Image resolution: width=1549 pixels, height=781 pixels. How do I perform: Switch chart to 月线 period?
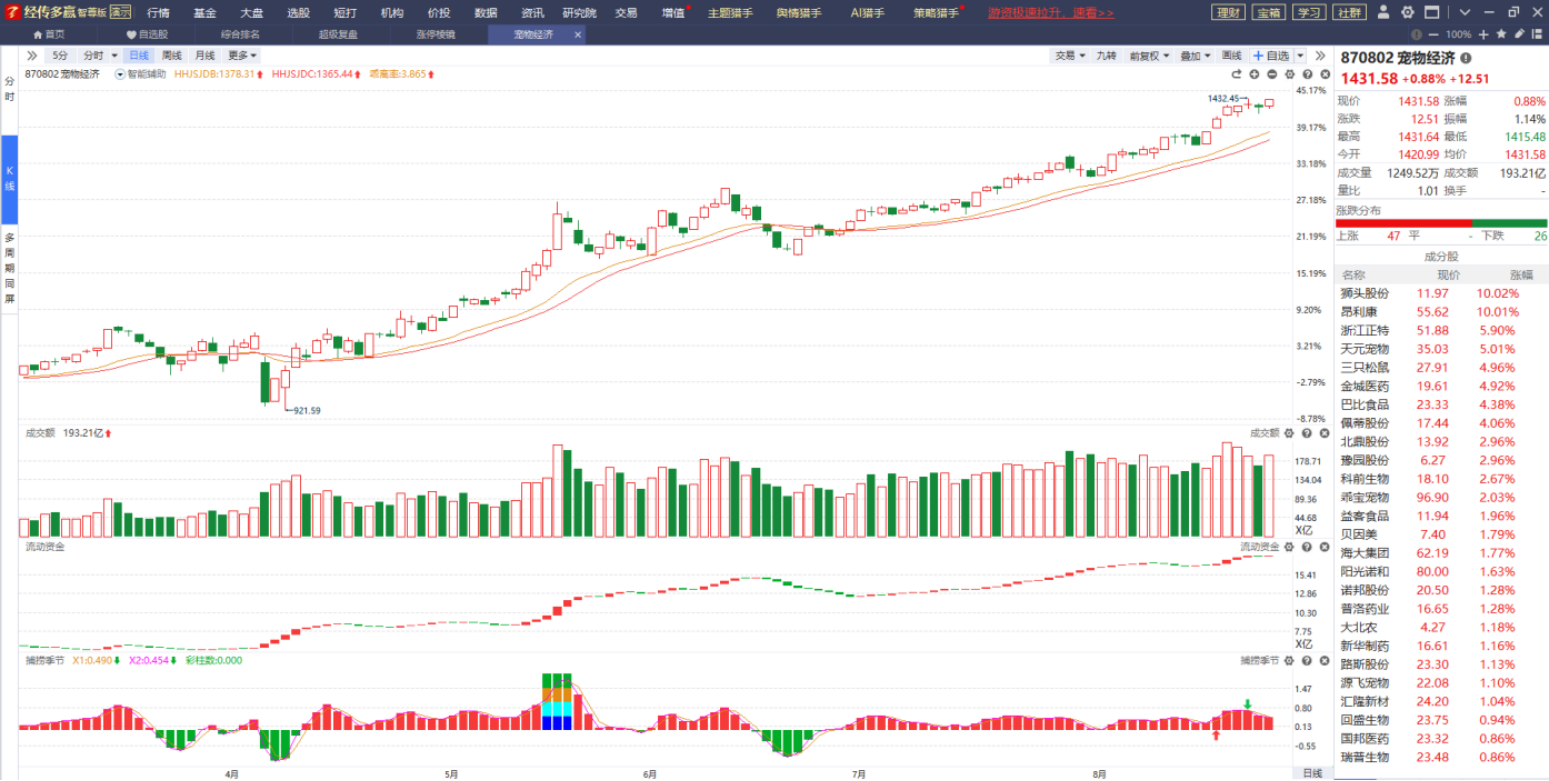[205, 55]
